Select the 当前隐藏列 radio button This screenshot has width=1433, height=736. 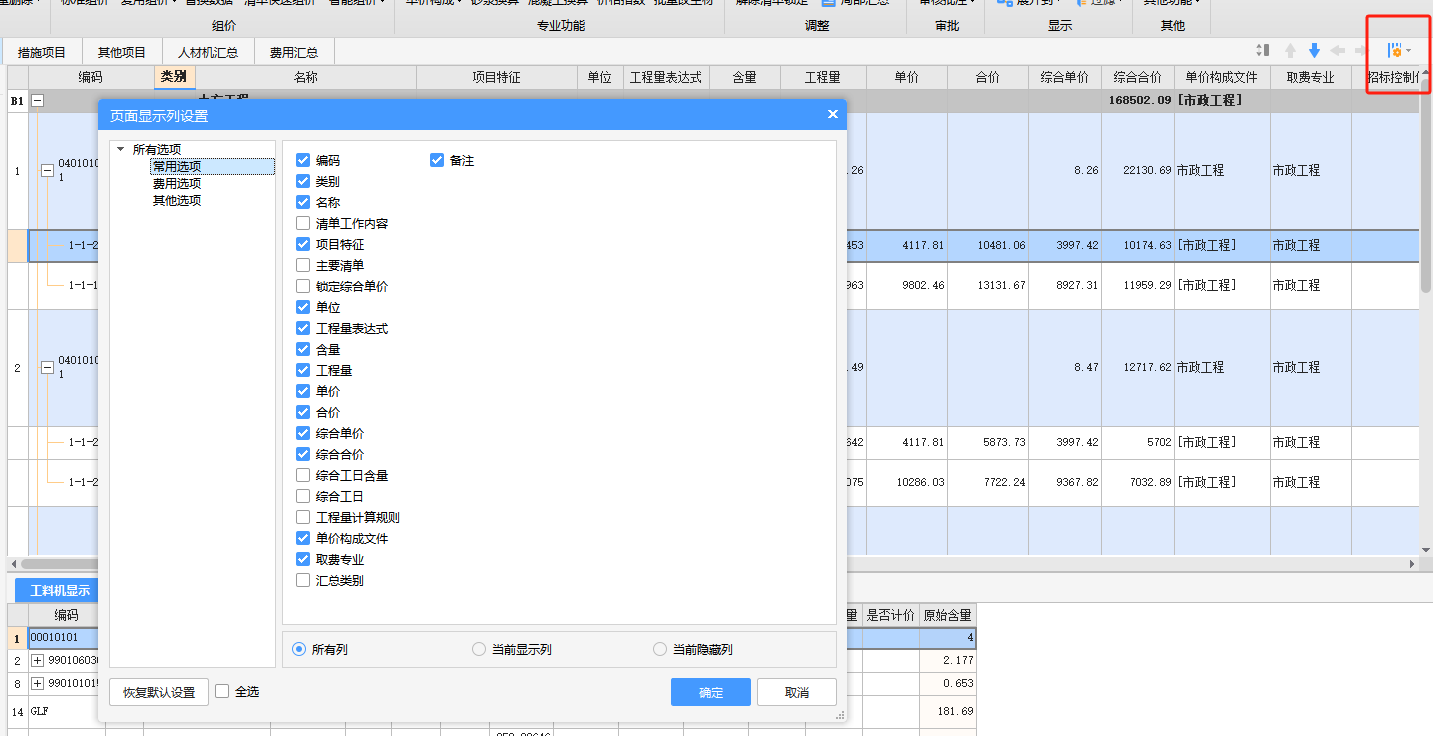[x=660, y=649]
